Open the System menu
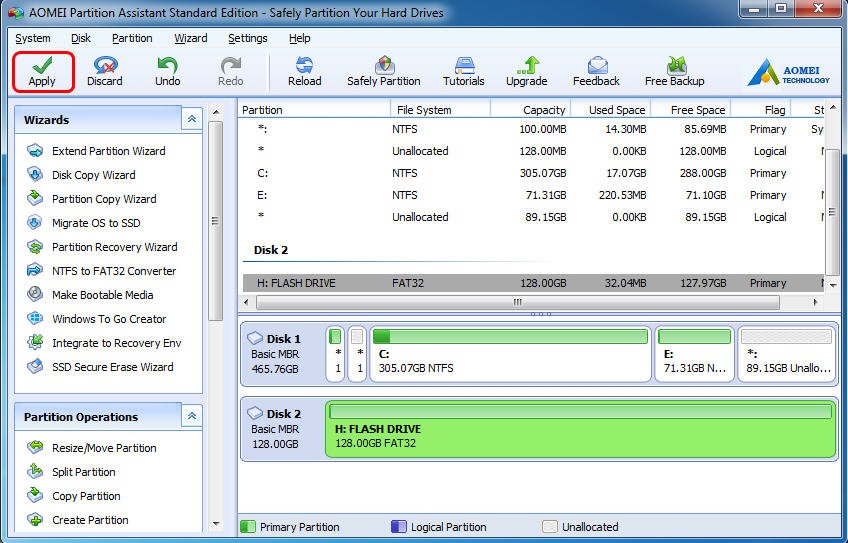 tap(33, 38)
